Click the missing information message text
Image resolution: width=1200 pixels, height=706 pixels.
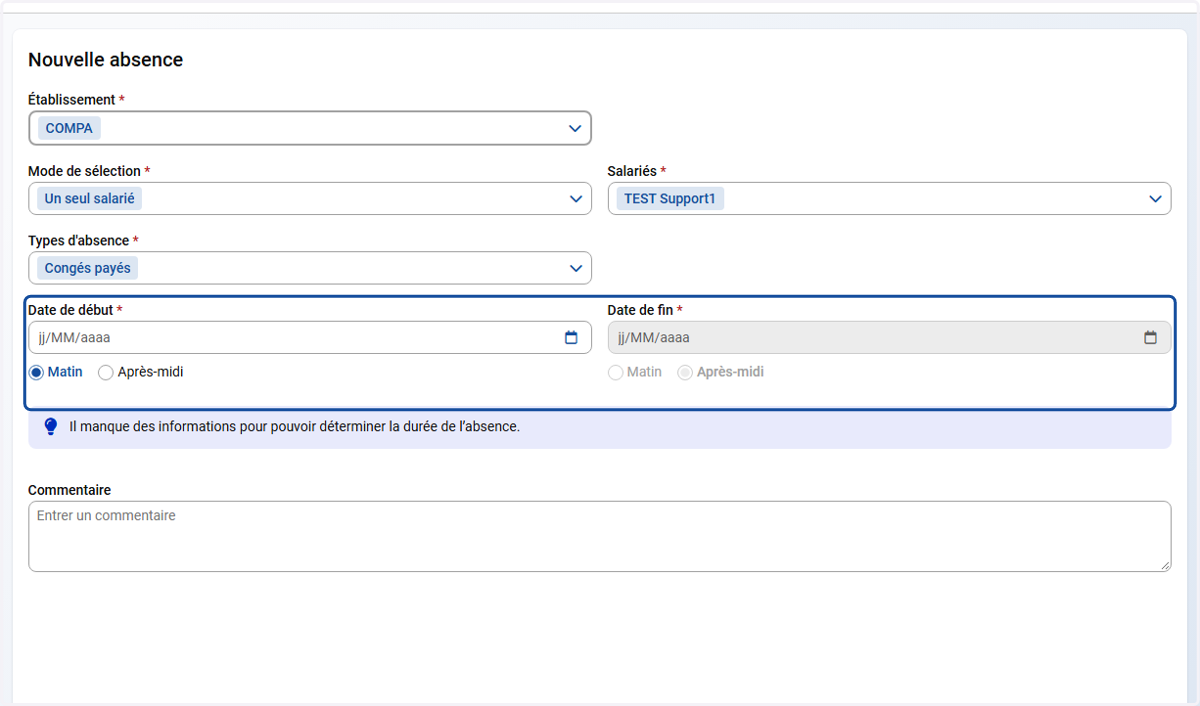pos(294,427)
